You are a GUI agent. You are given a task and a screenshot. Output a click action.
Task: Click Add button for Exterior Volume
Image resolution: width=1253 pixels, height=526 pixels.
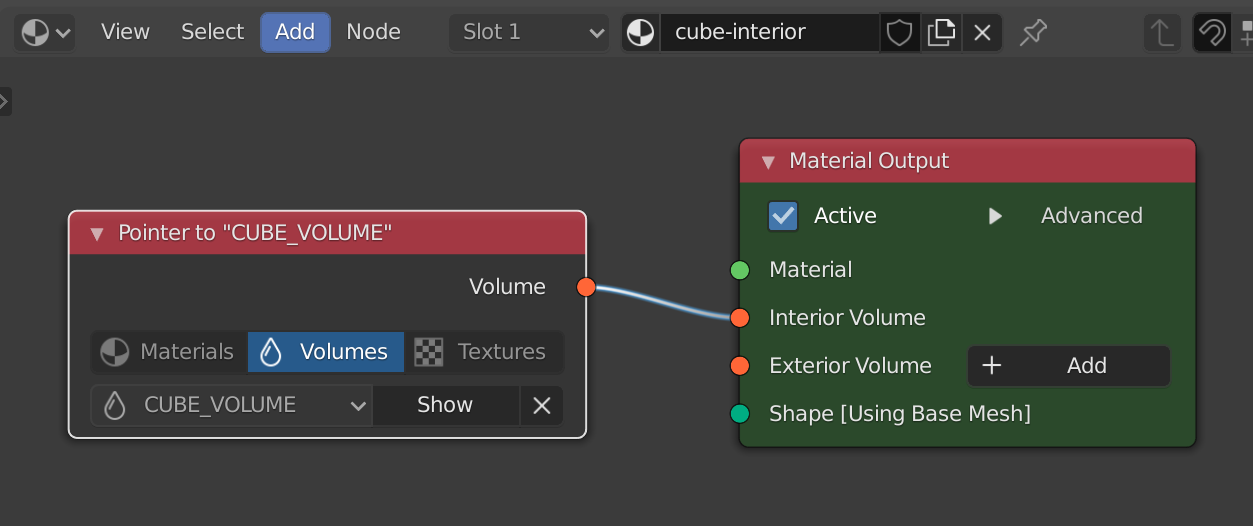point(1068,366)
